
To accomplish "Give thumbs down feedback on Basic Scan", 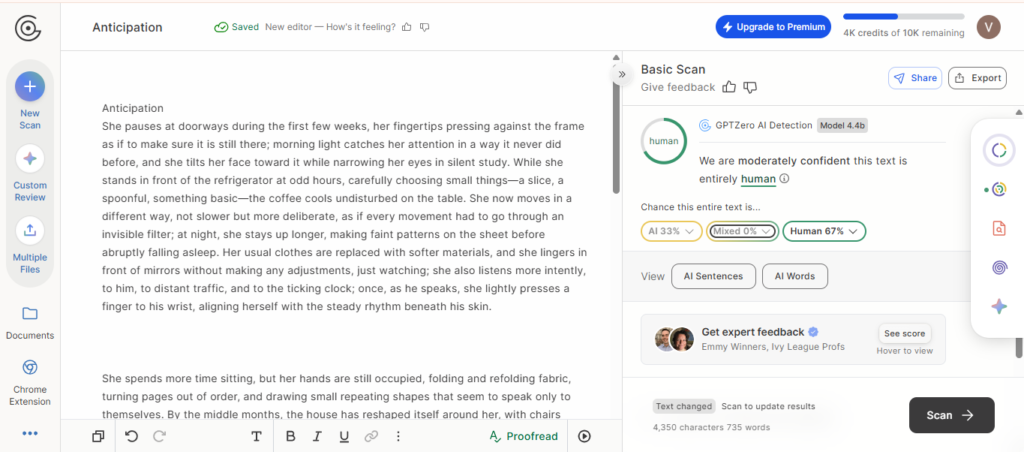I will [x=750, y=87].
